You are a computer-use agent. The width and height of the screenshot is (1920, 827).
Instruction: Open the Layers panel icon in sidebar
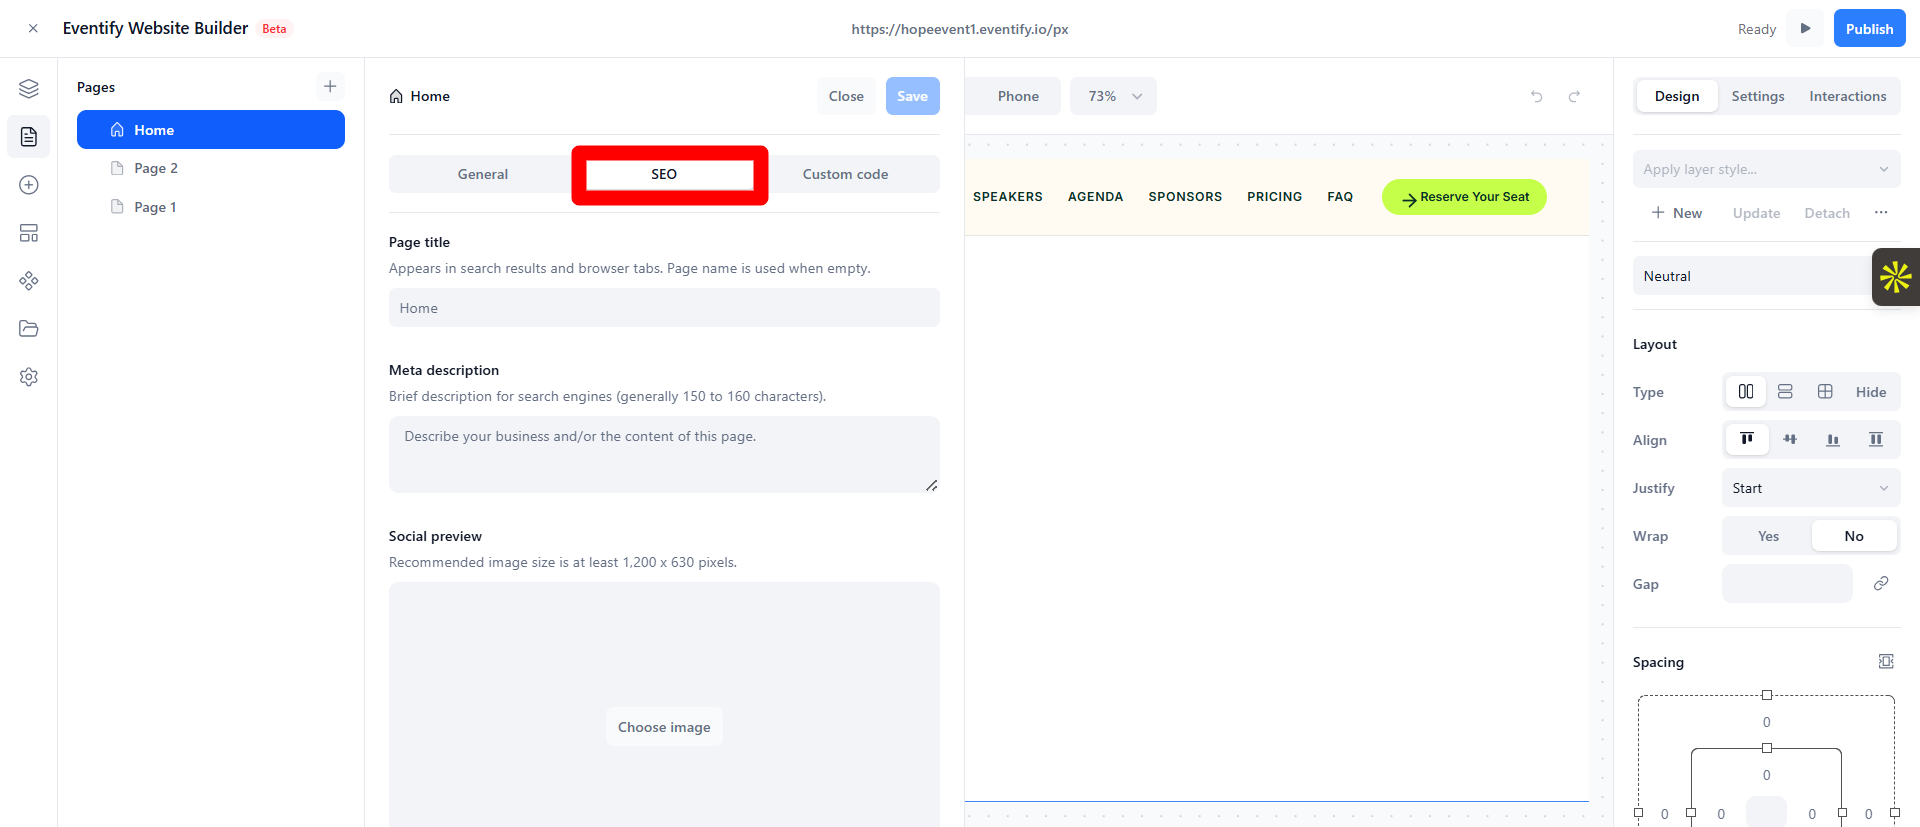coord(29,89)
